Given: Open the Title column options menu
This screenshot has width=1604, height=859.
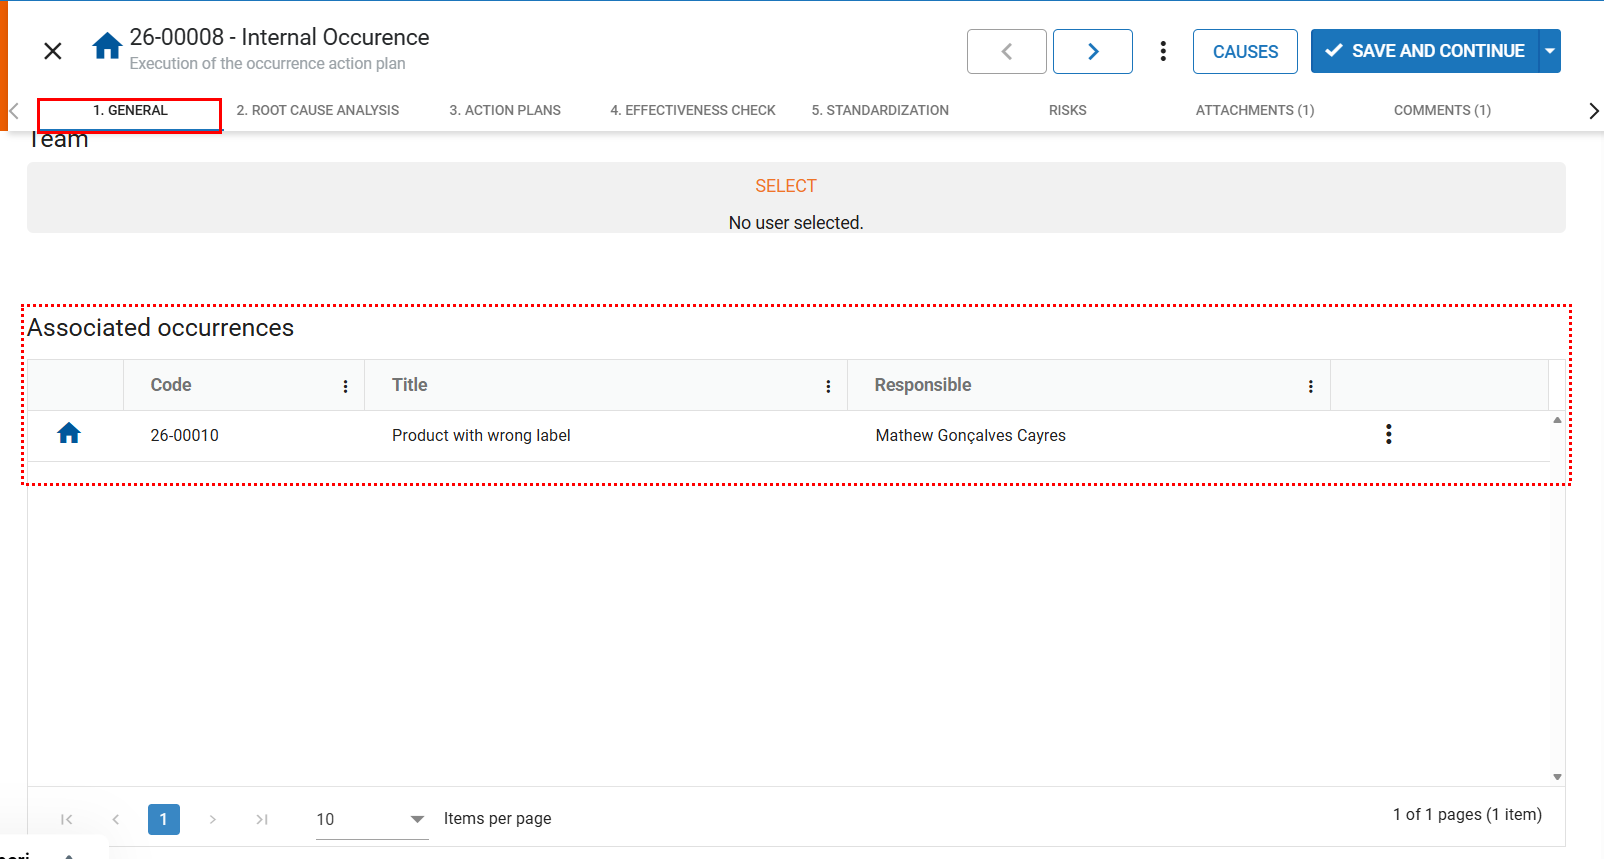Looking at the screenshot, I should (x=828, y=387).
